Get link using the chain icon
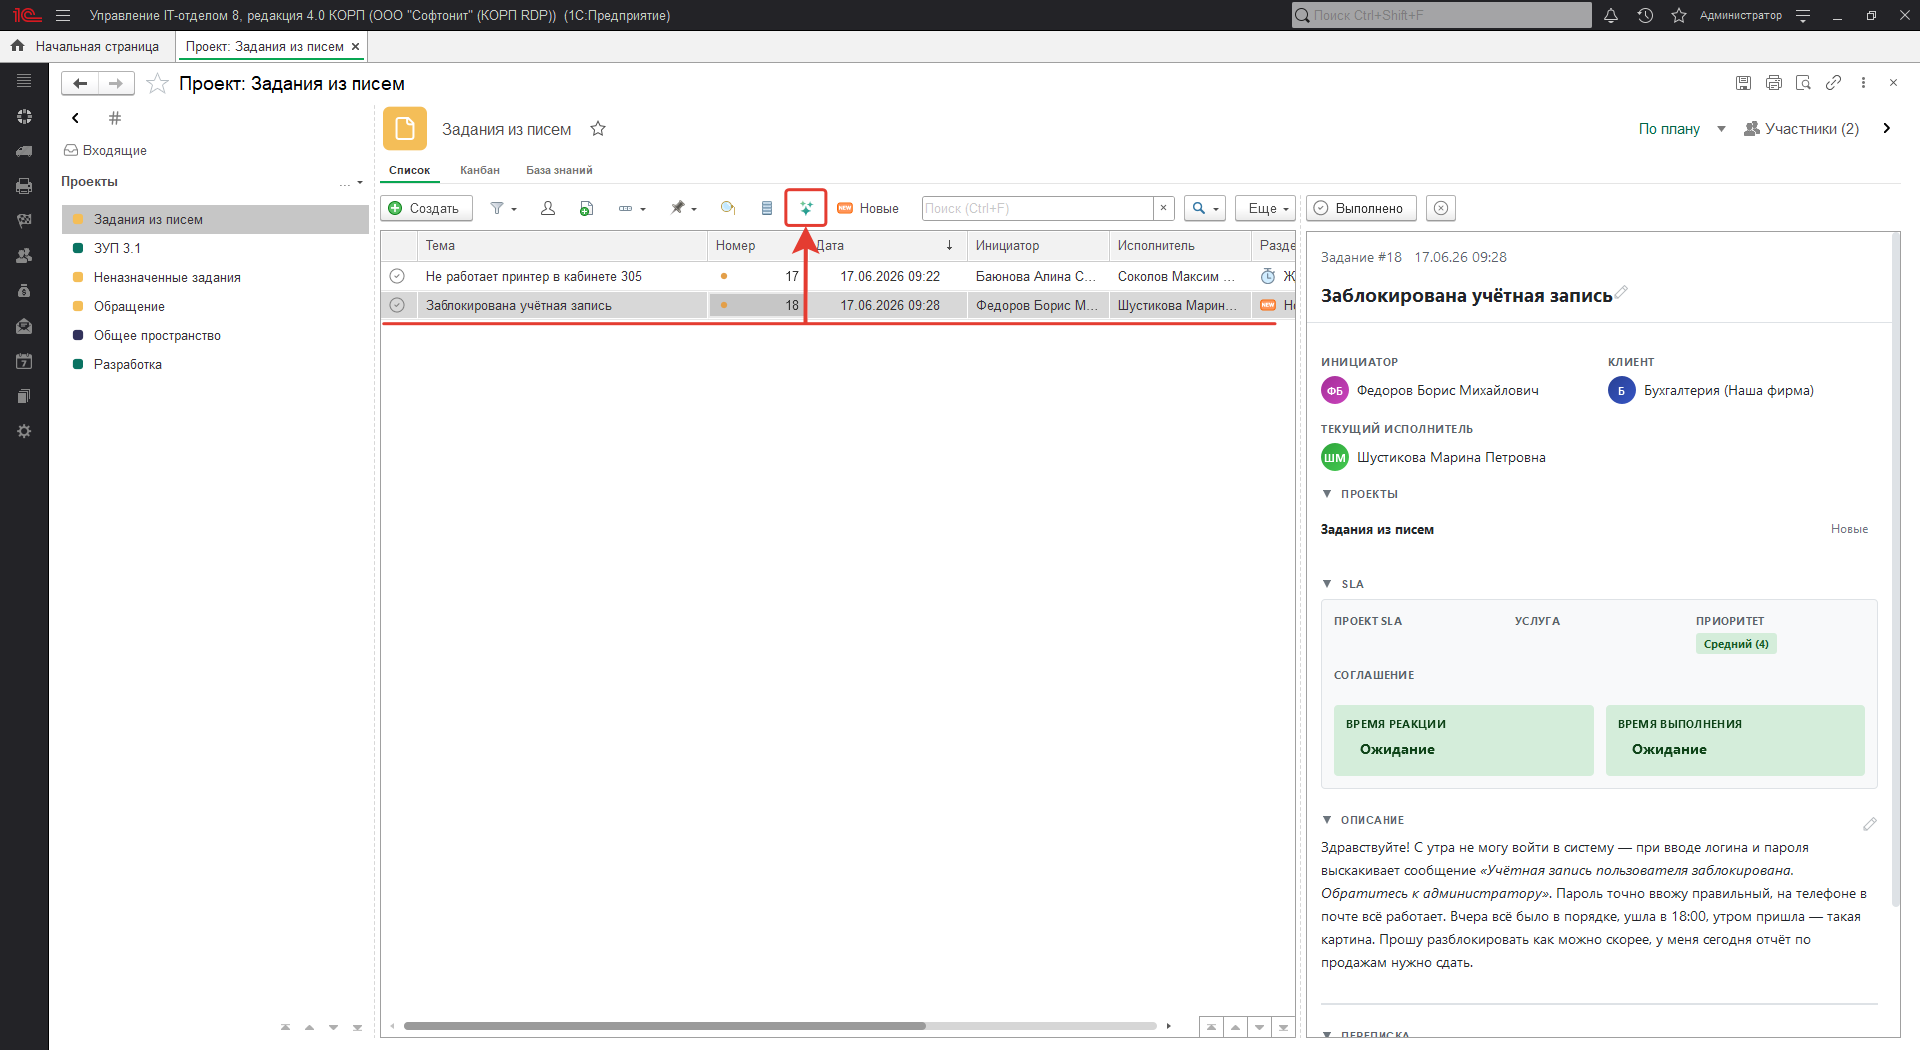 pyautogui.click(x=1833, y=83)
